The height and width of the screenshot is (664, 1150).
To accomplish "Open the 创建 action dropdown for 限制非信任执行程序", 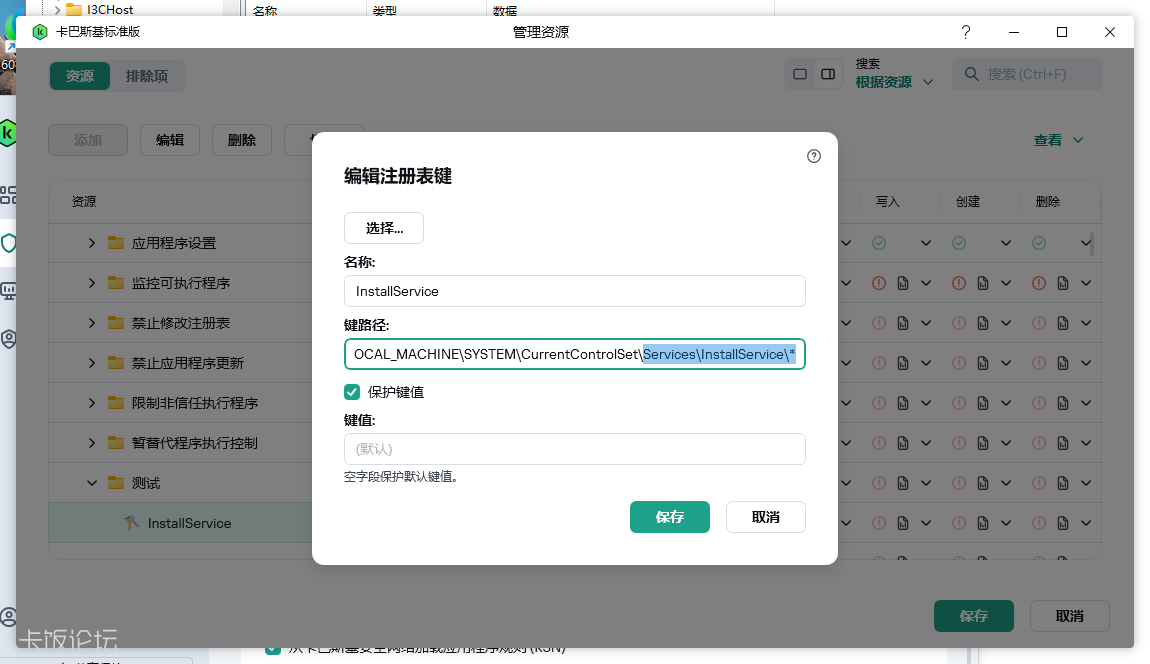I will click(x=1006, y=403).
